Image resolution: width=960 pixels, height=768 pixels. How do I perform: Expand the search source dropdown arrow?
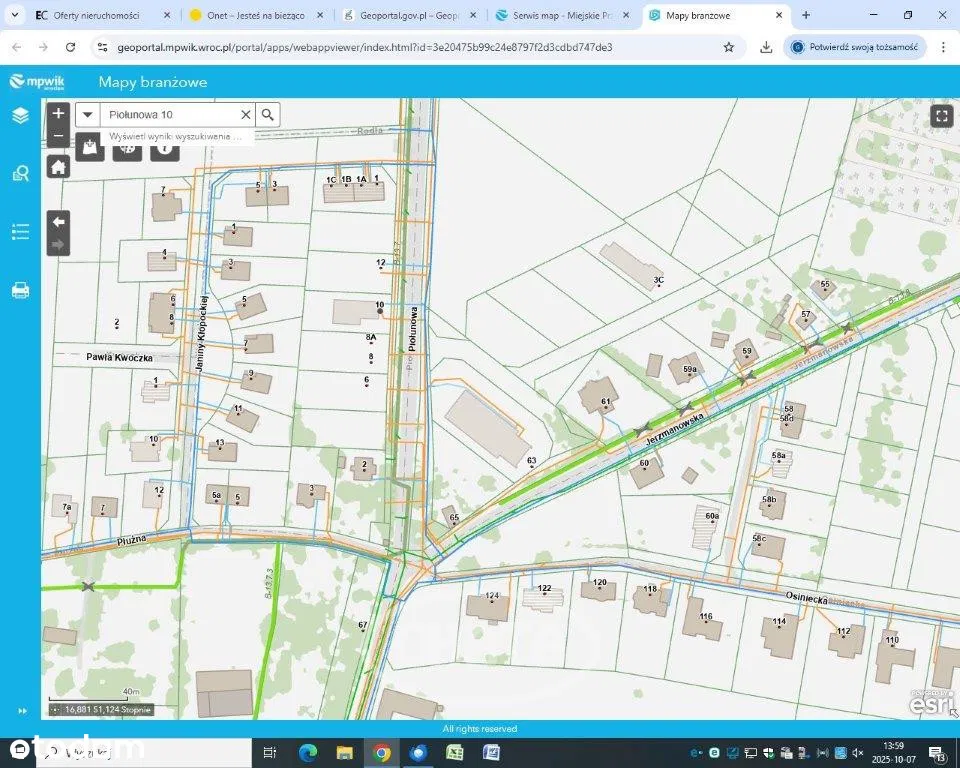click(x=88, y=115)
